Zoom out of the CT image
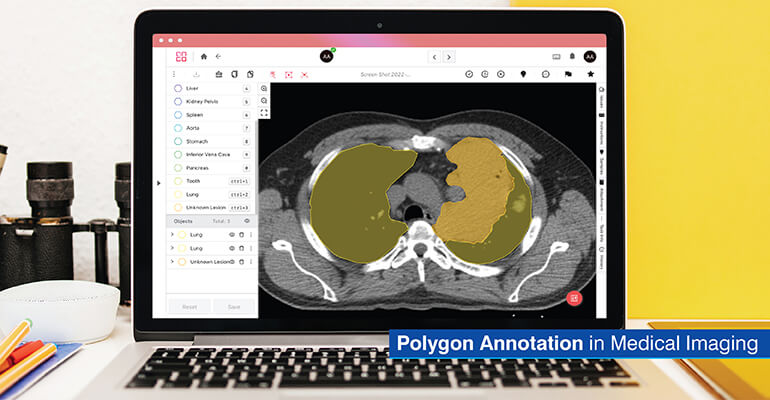 pyautogui.click(x=264, y=101)
